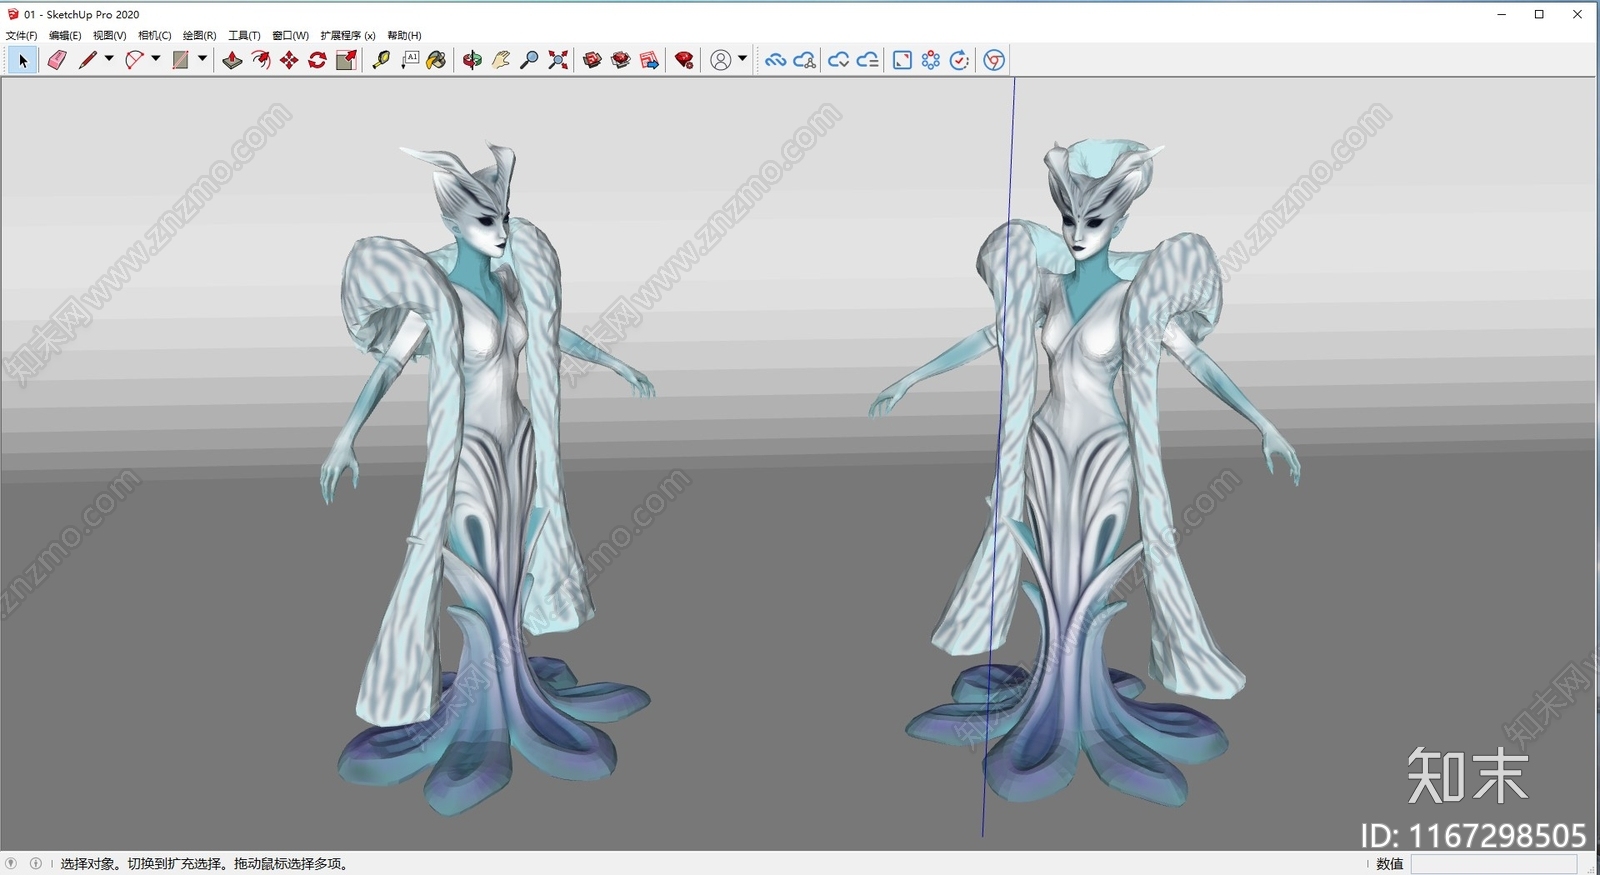The width and height of the screenshot is (1600, 875).
Task: Open the 文件(F) menu
Action: [x=21, y=35]
